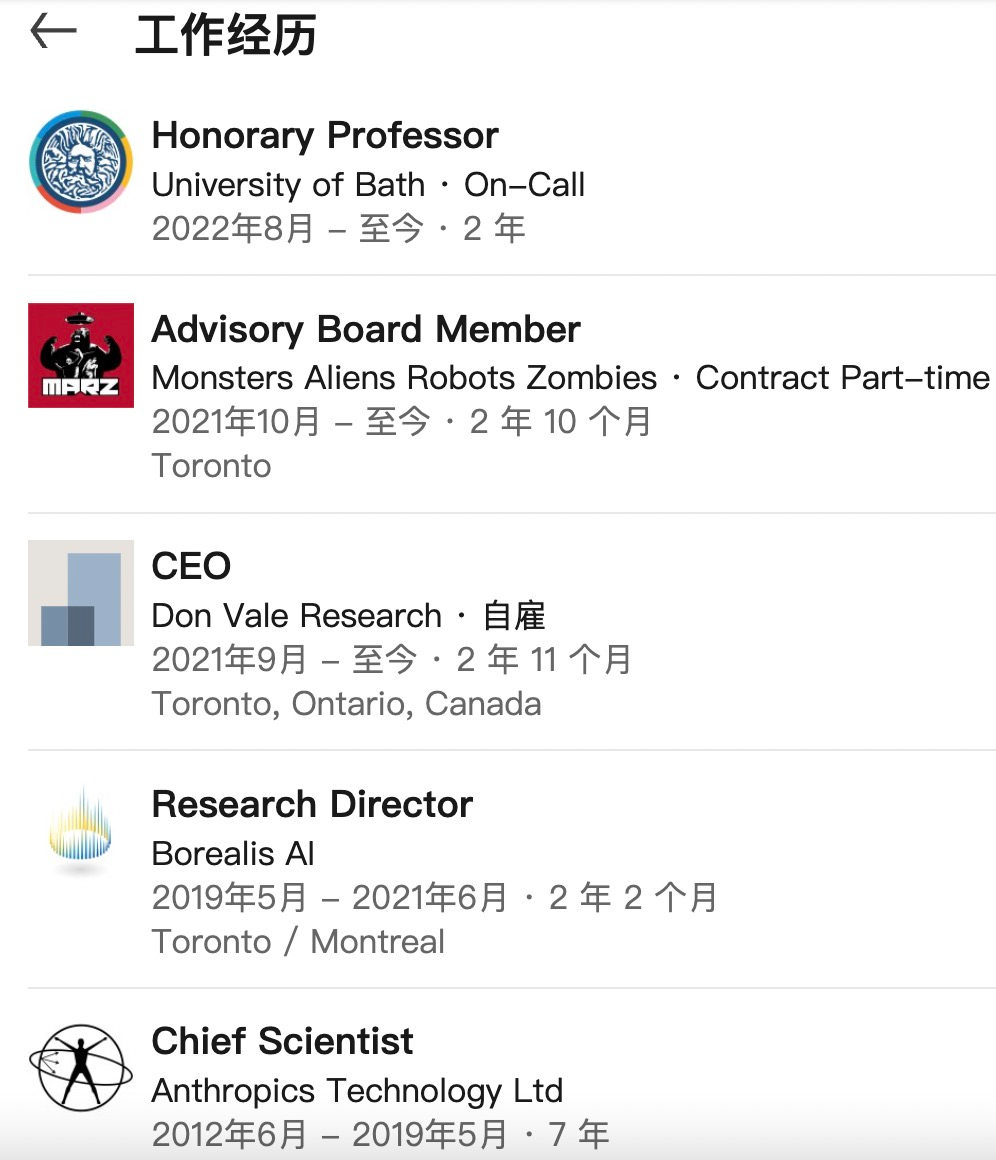
Task: Click the Borealis AI company name
Action: 233,854
